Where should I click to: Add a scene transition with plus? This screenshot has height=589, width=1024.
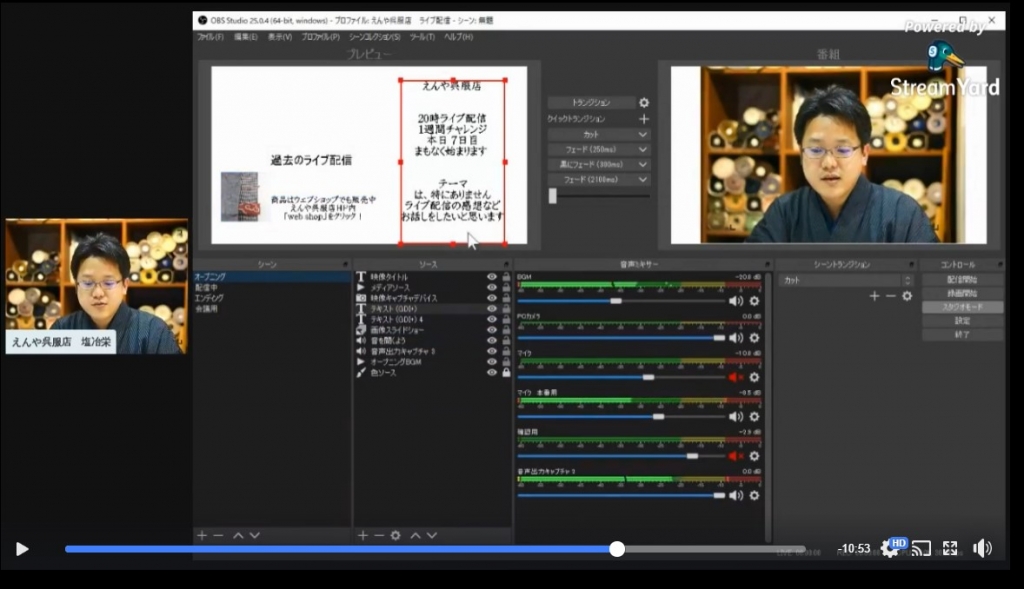[x=874, y=296]
